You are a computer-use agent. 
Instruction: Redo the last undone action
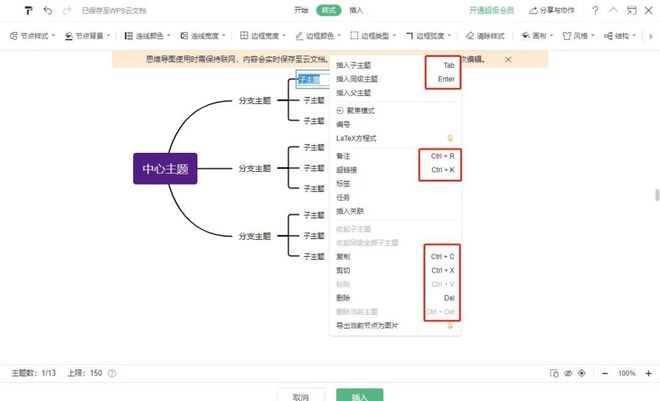[x=67, y=10]
